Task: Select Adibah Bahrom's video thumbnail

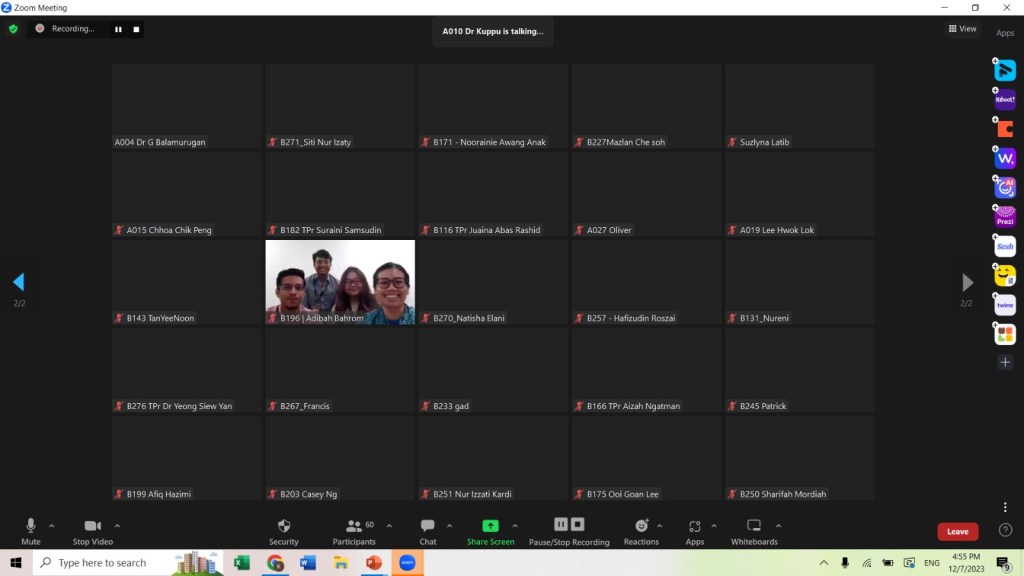Action: [x=340, y=282]
